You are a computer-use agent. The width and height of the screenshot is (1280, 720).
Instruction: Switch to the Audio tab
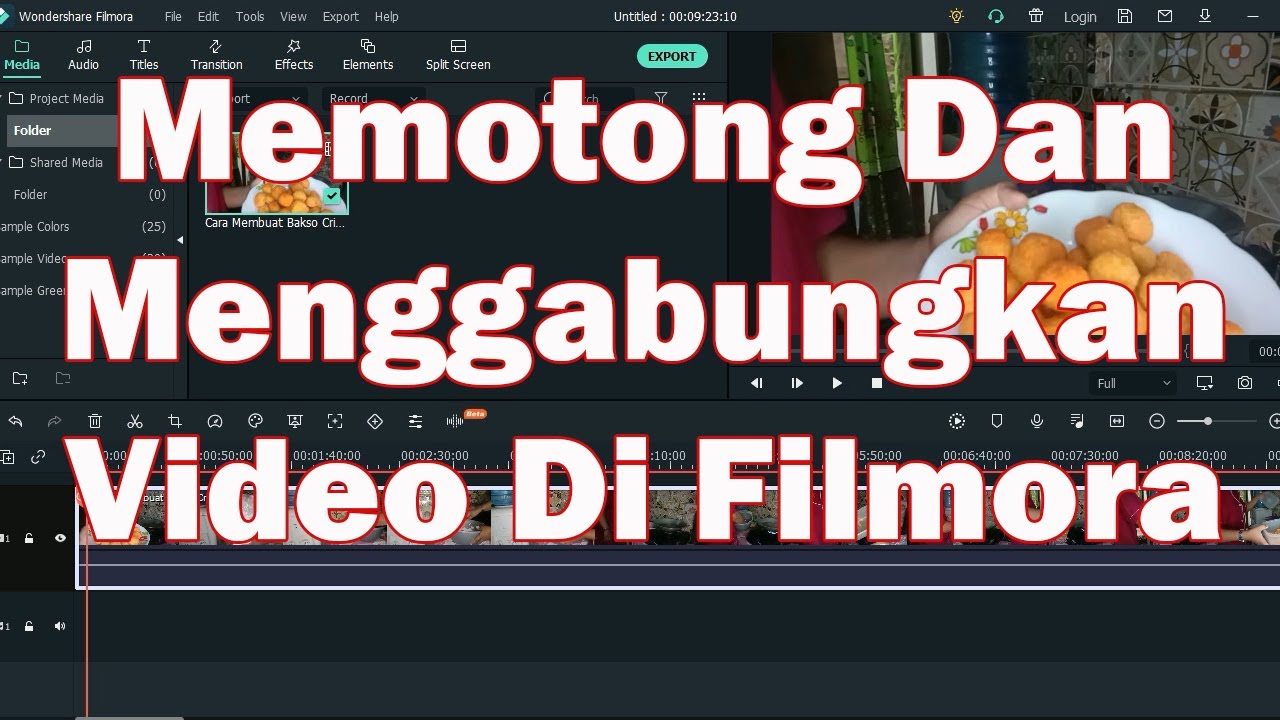[x=83, y=55]
